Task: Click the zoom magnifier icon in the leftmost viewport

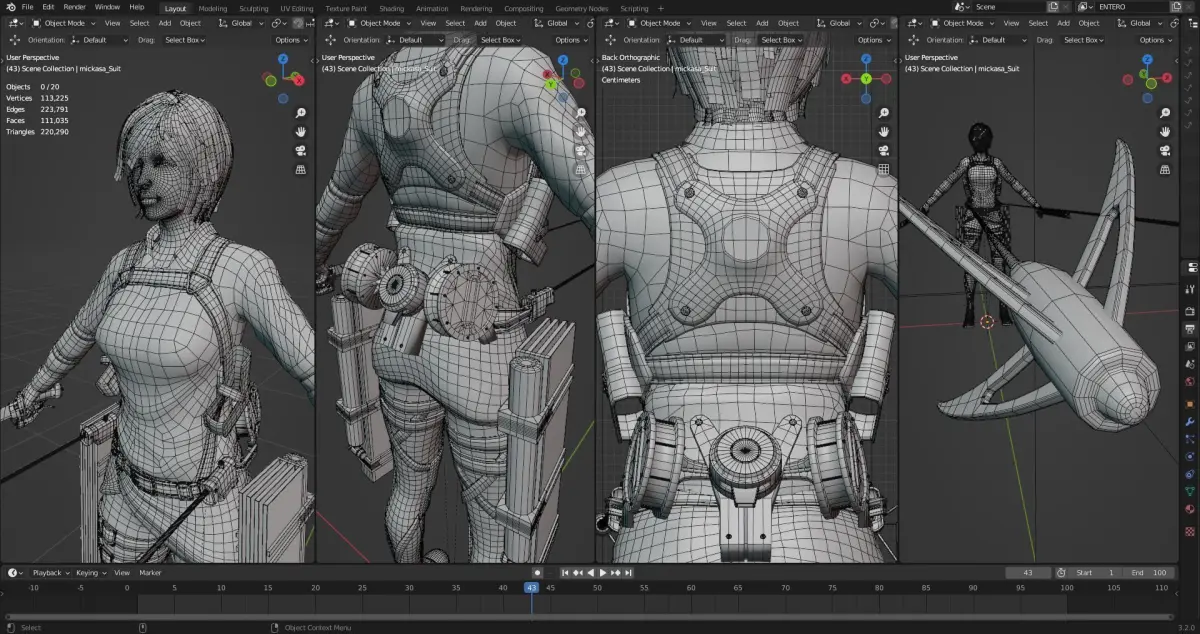Action: coord(300,113)
